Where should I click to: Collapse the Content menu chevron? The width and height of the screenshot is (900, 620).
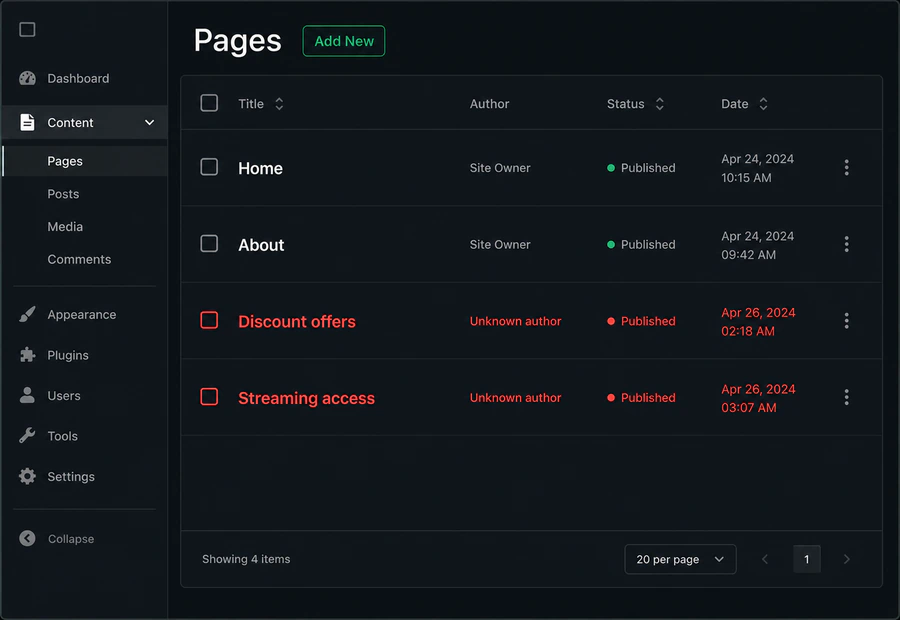149,122
